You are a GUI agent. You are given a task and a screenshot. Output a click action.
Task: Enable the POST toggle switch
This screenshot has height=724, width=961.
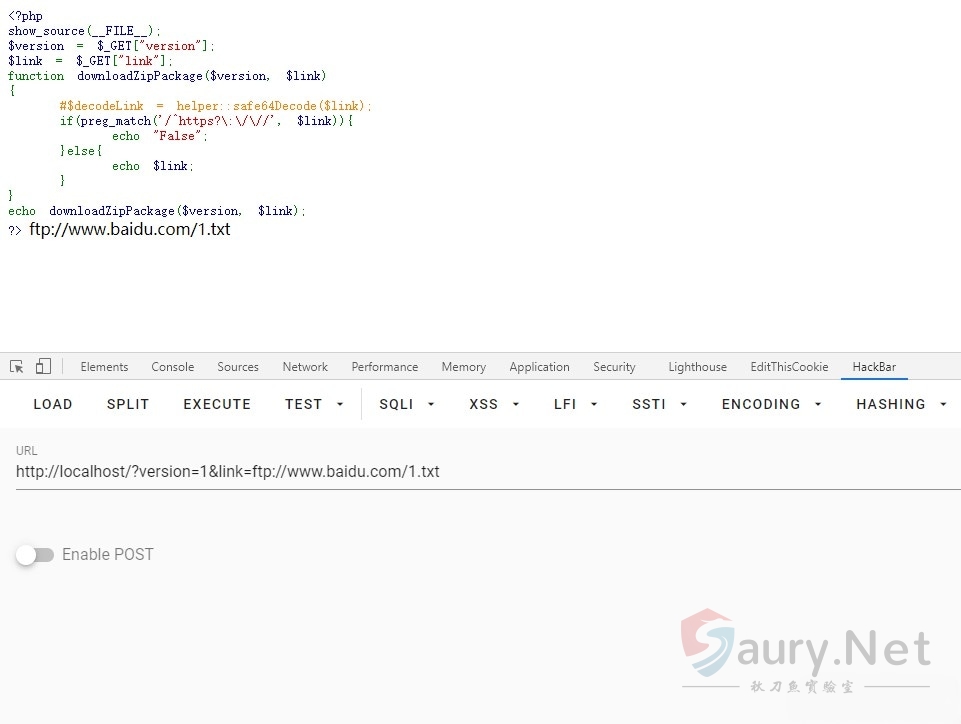35,555
